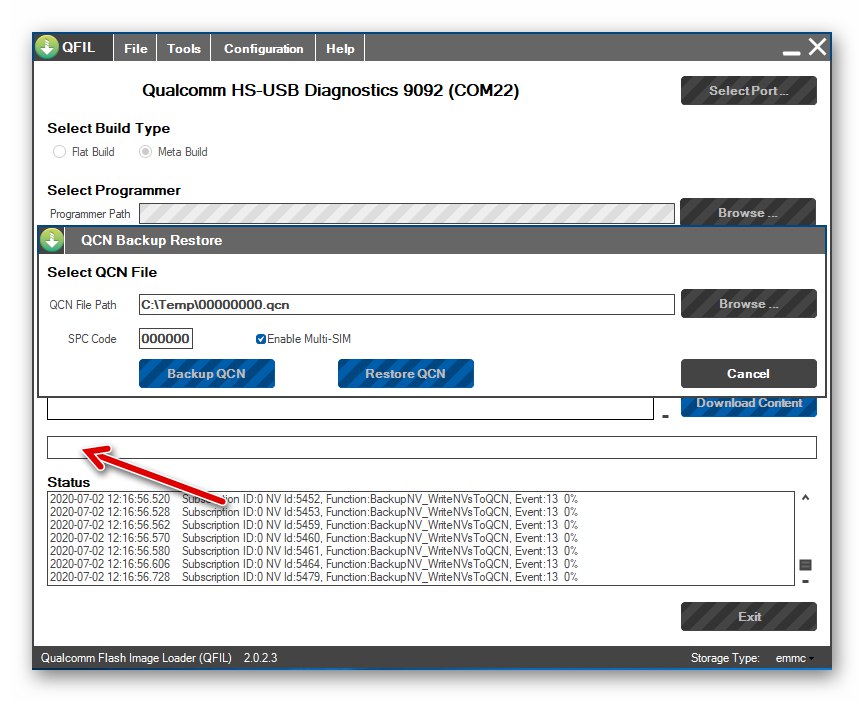Screen dimensions: 864x702
Task: Select log line with NV Id:5461
Action: click(314, 551)
